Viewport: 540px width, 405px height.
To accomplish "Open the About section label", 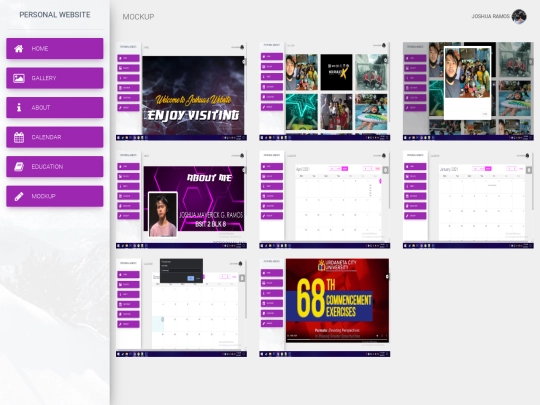I will tap(41, 107).
